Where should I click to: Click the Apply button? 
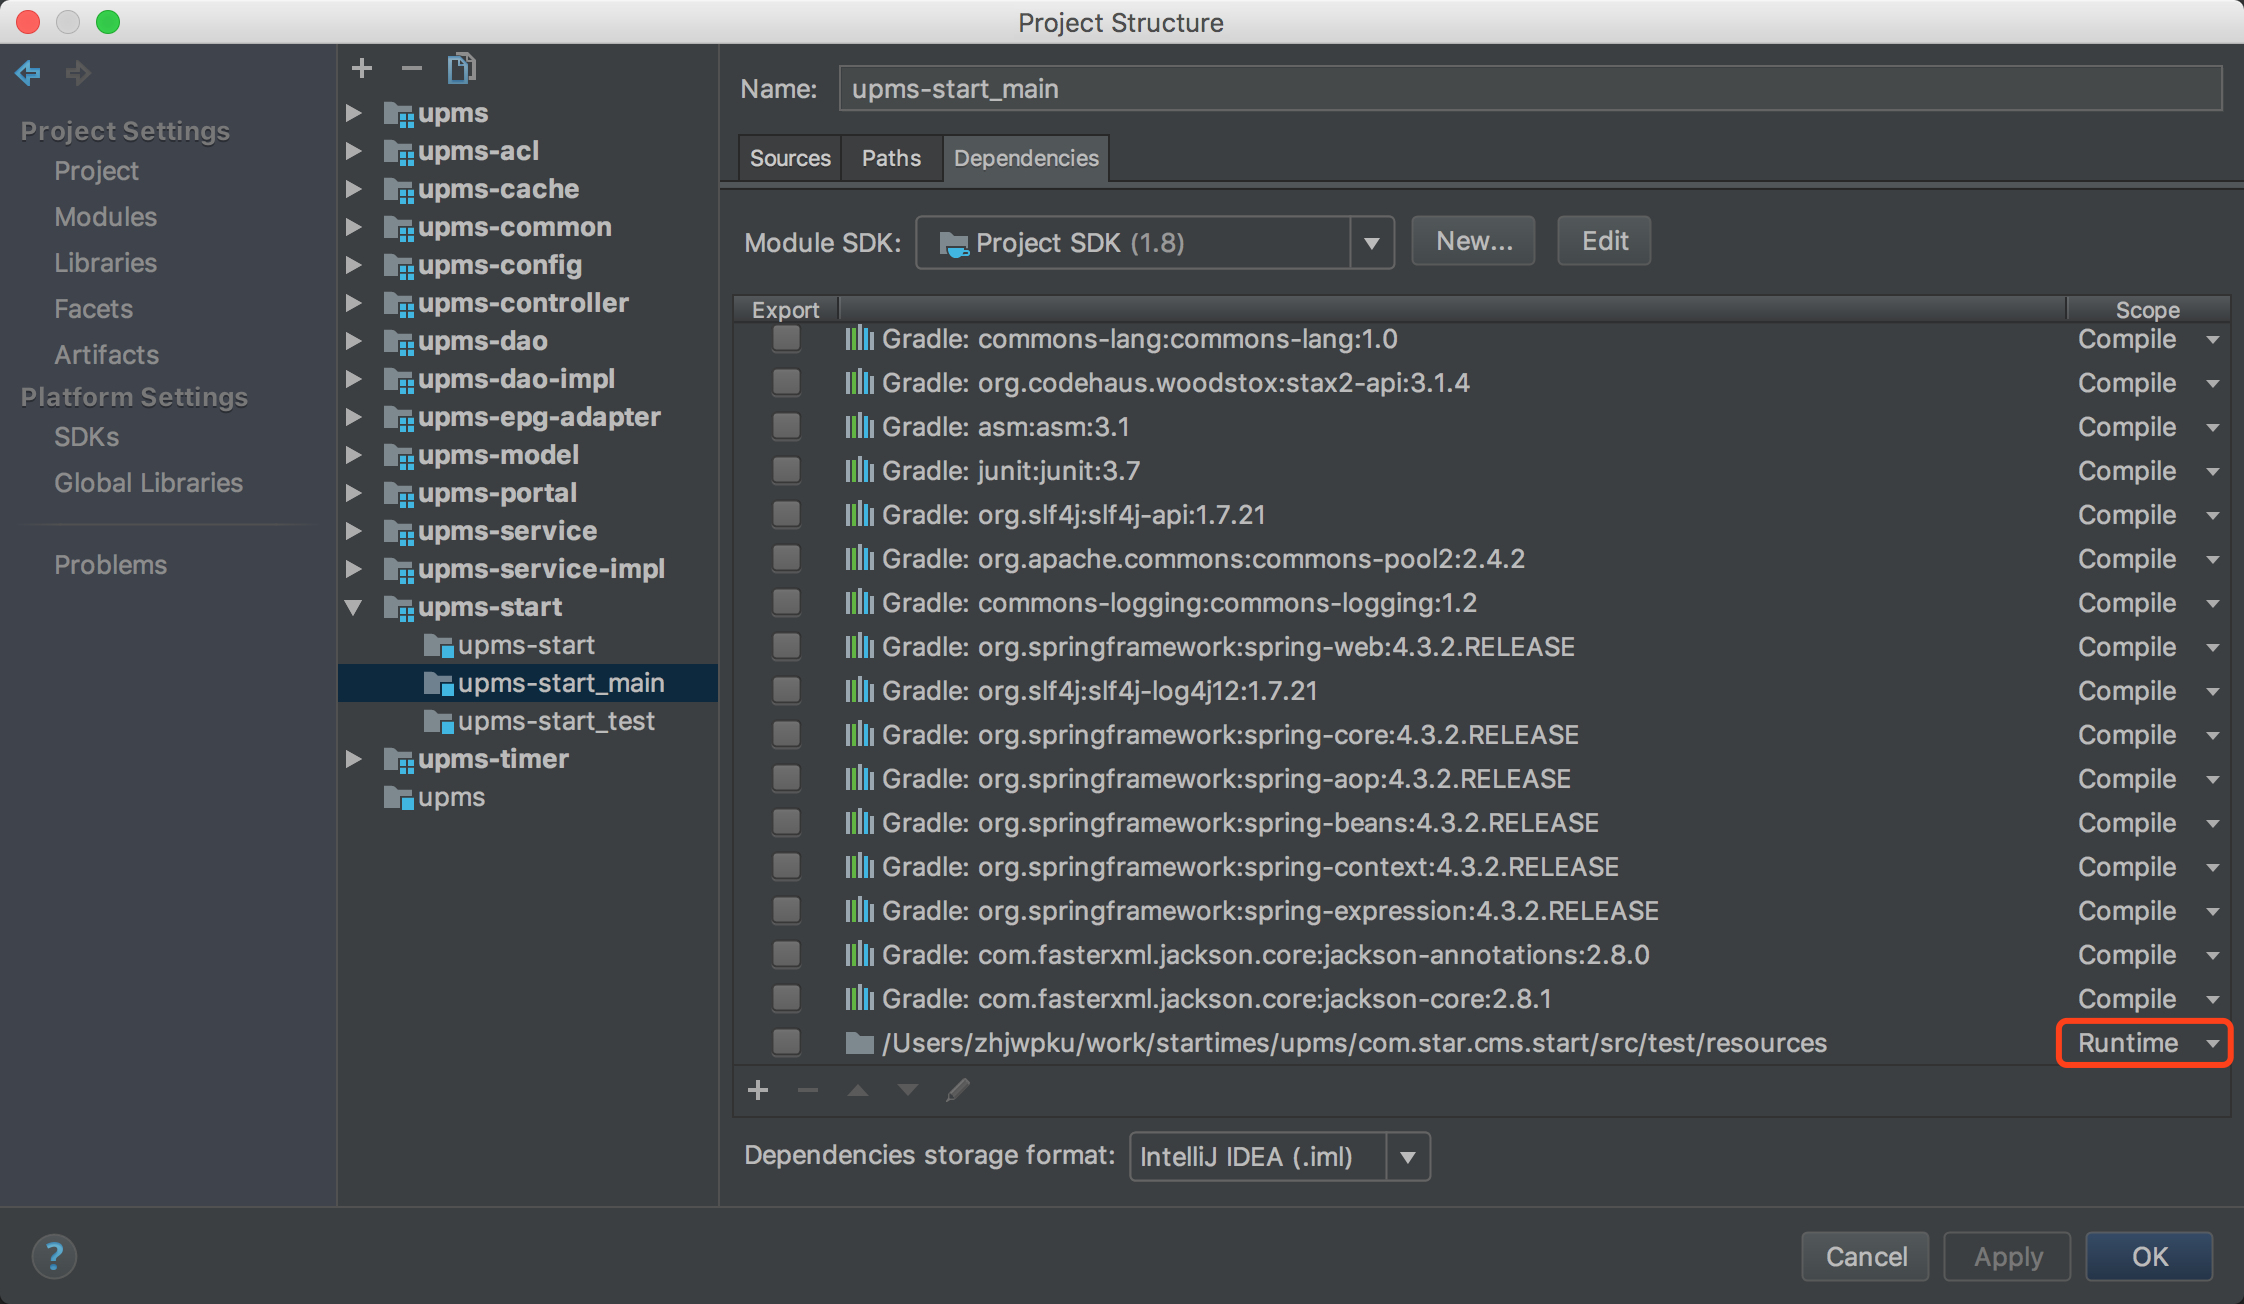[2006, 1257]
